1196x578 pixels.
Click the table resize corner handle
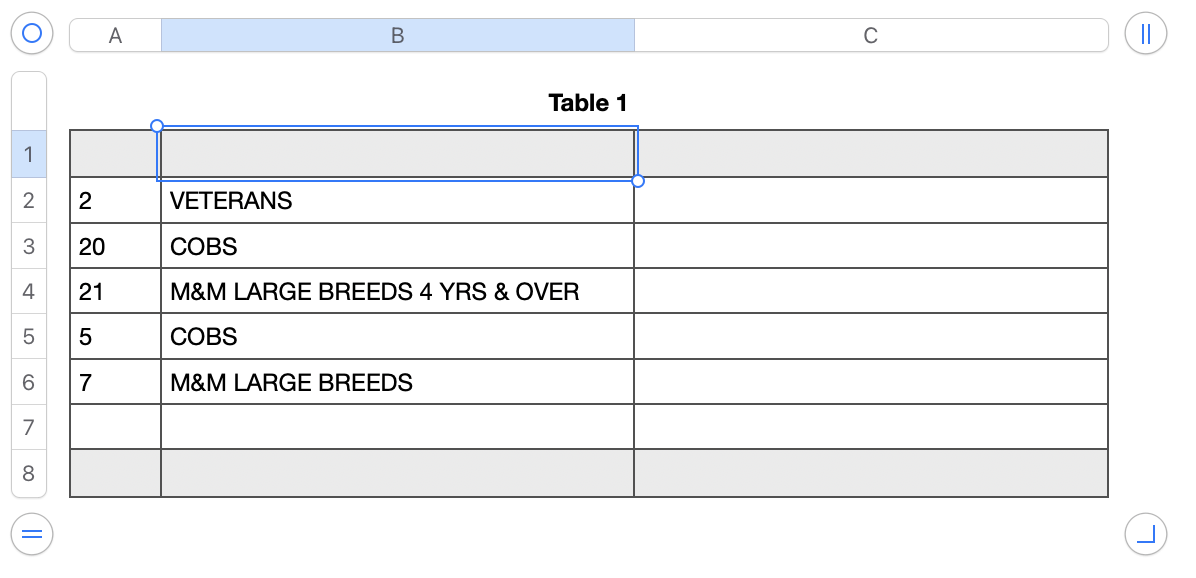(1145, 534)
